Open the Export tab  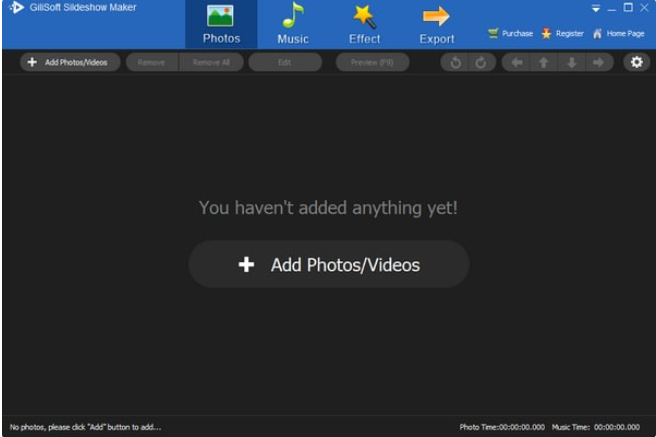coord(436,24)
